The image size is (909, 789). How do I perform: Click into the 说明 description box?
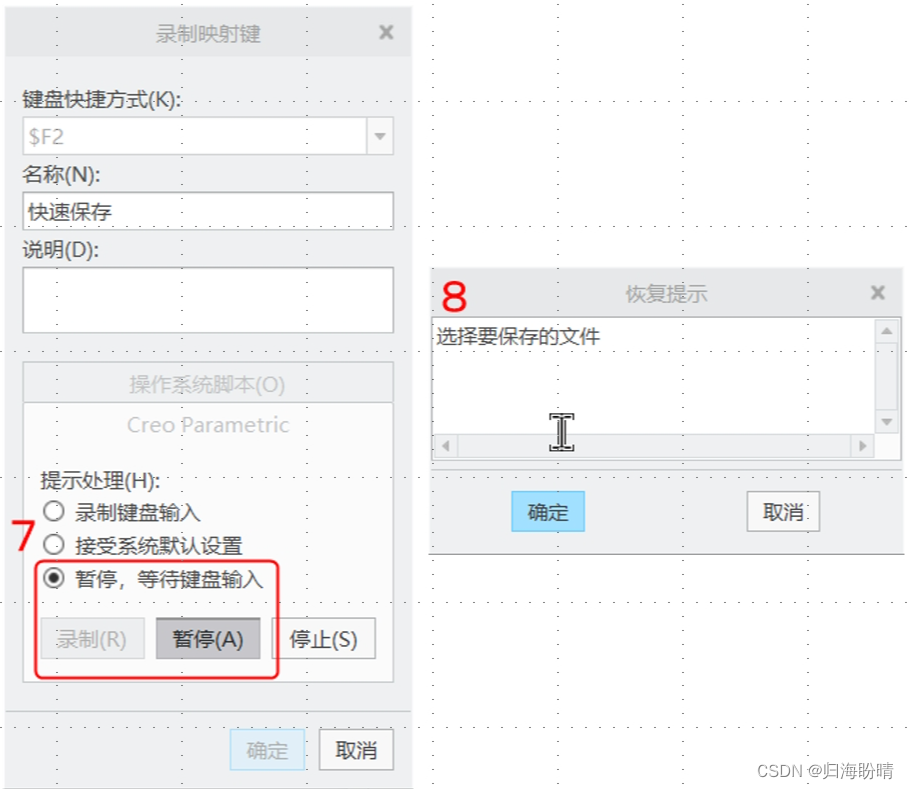207,299
